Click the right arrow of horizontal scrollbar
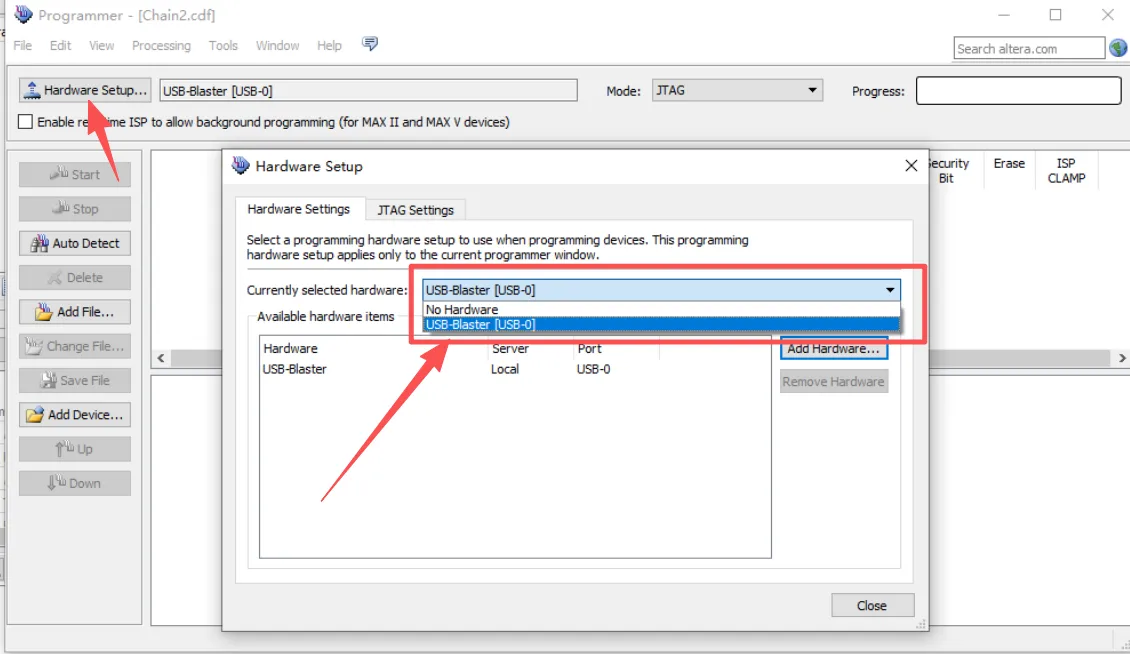Image resolution: width=1130 pixels, height=654 pixels. click(1121, 358)
